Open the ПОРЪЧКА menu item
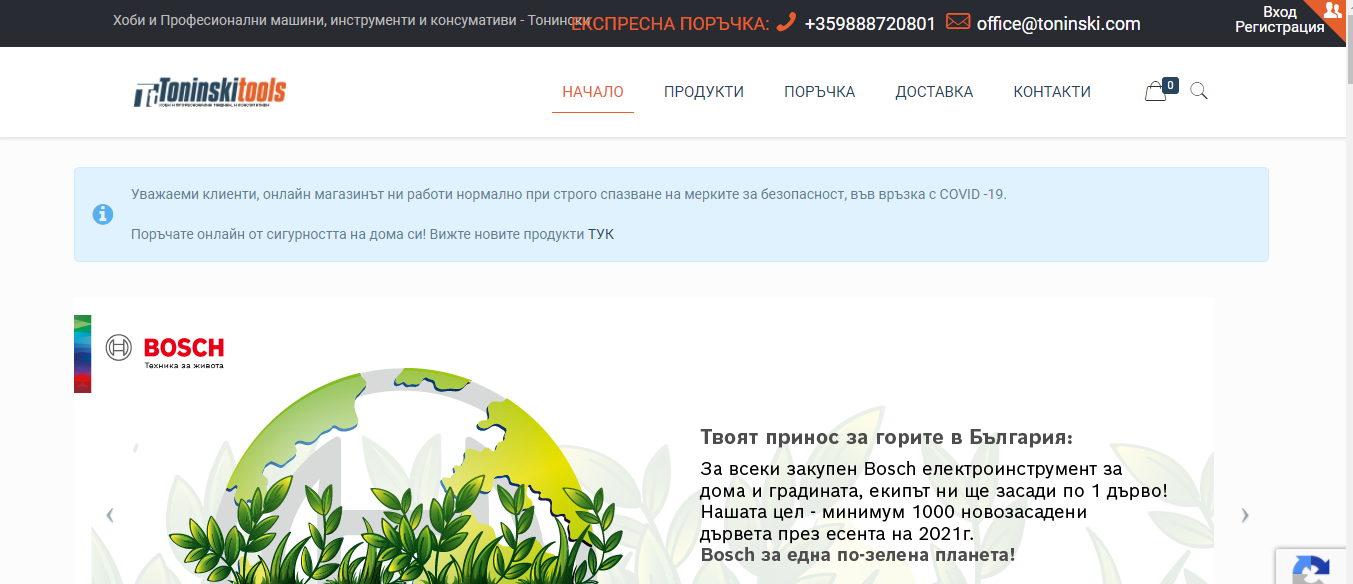Viewport: 1353px width, 584px height. pyautogui.click(x=820, y=92)
